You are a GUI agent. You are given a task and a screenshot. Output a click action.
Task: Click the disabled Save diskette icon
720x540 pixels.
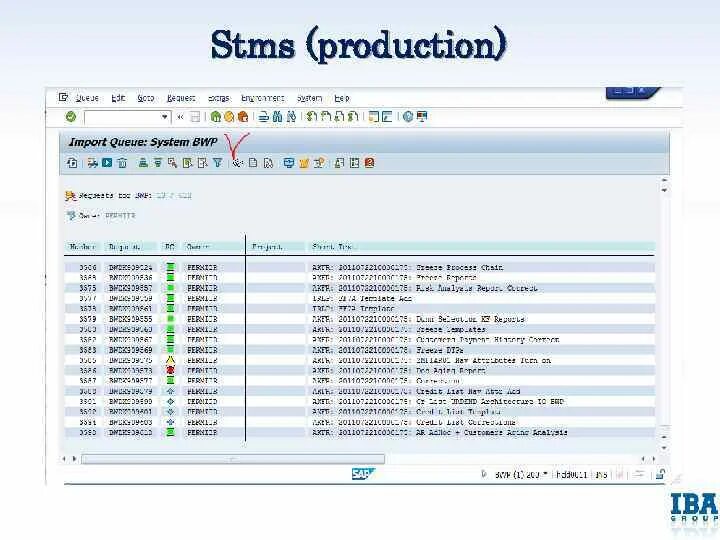195,117
